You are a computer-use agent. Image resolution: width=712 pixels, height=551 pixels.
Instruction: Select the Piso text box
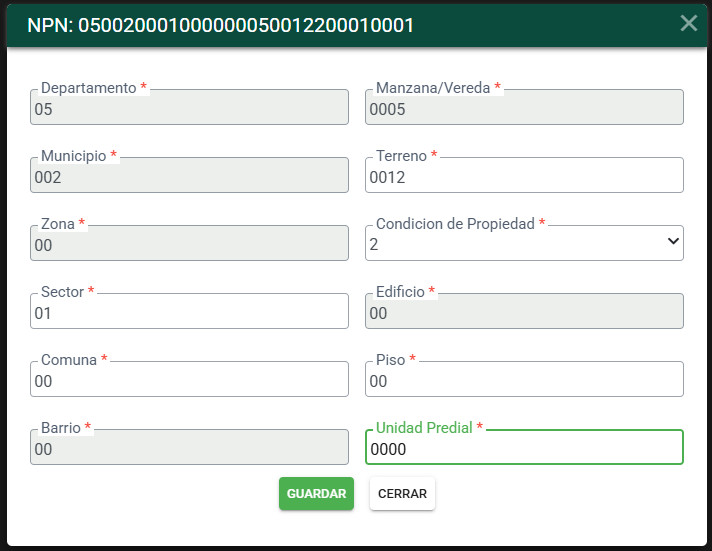pyautogui.click(x=524, y=379)
